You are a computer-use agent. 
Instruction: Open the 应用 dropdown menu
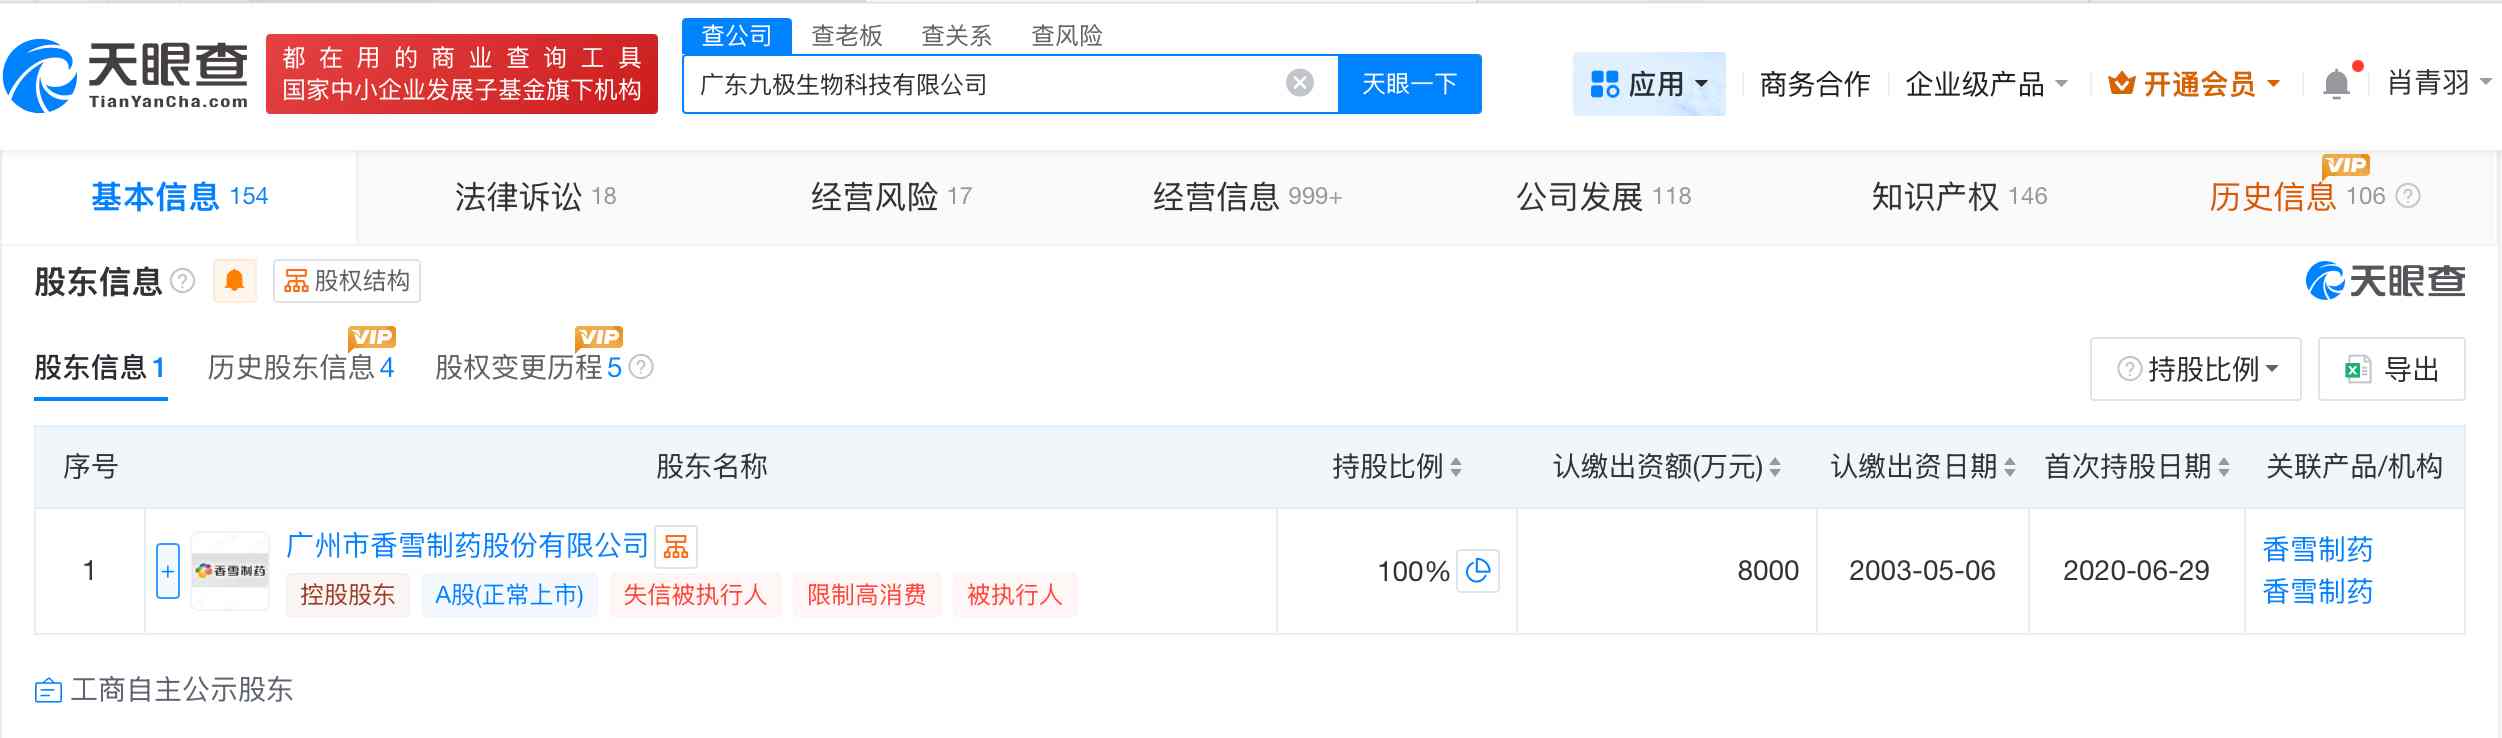click(1648, 84)
